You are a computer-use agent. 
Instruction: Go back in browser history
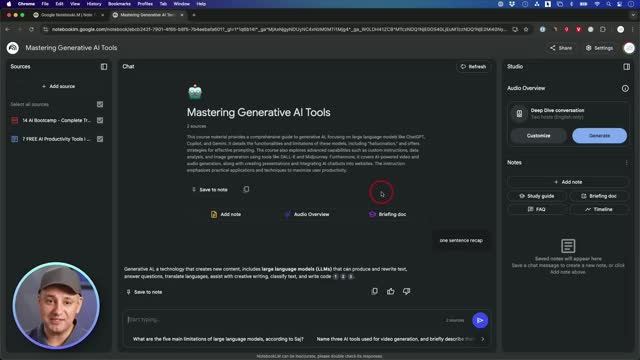click(x=8, y=29)
